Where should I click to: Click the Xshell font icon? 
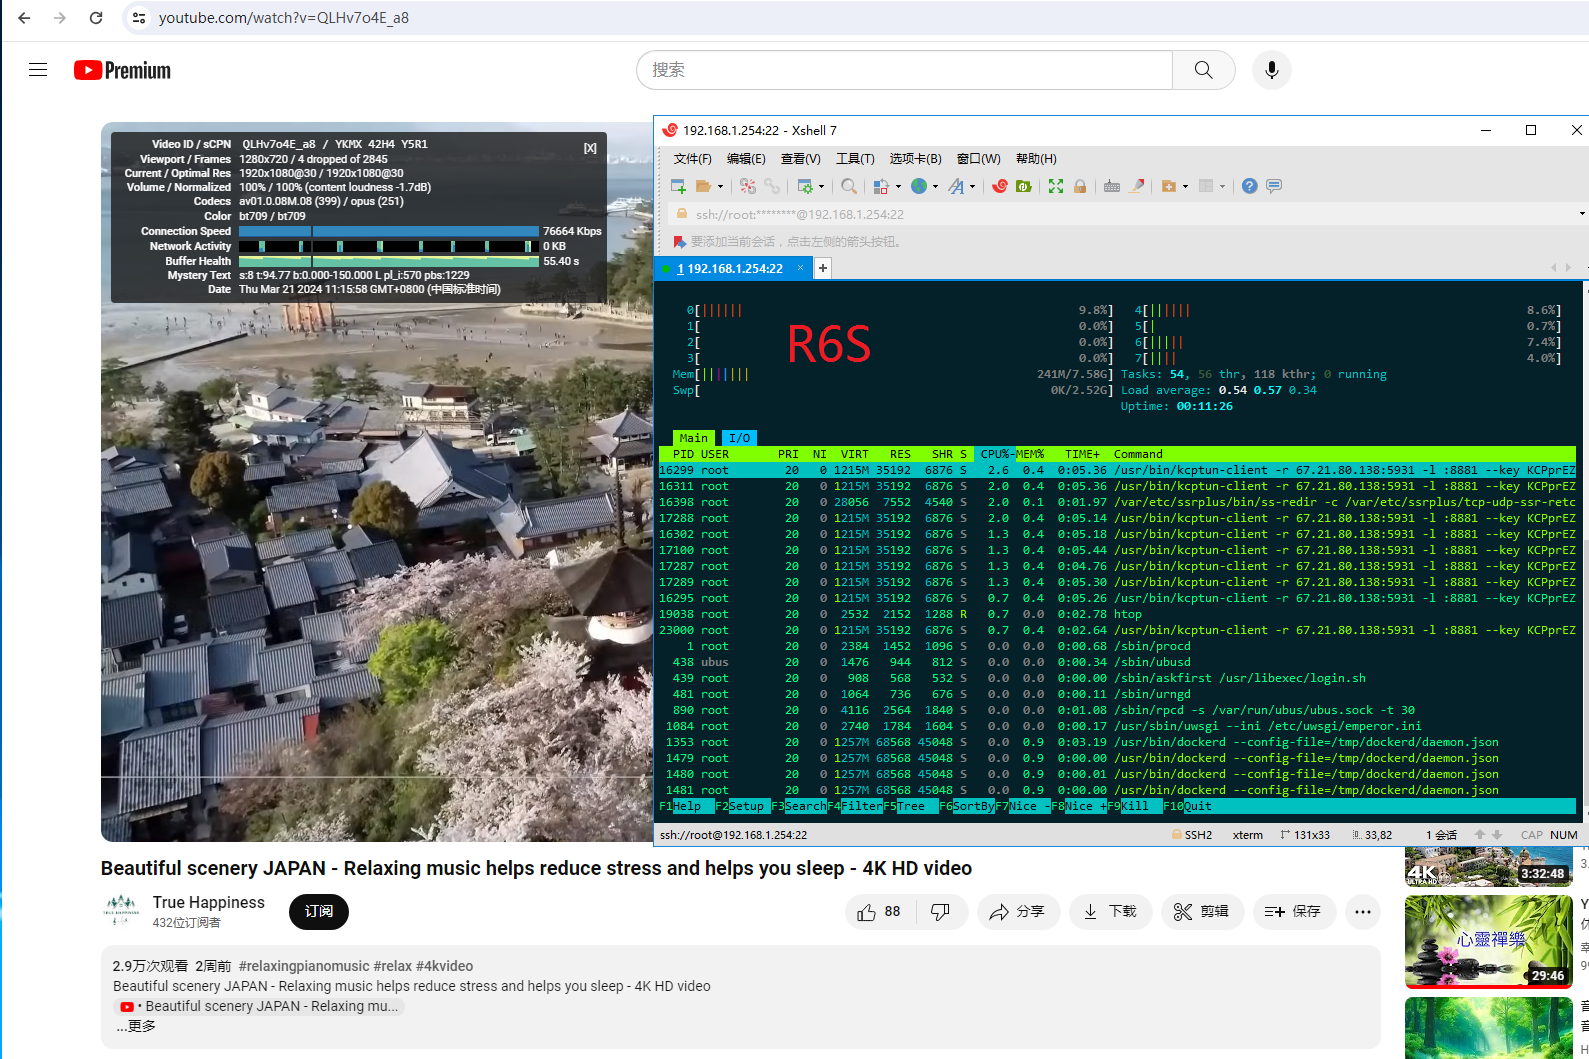tap(957, 186)
